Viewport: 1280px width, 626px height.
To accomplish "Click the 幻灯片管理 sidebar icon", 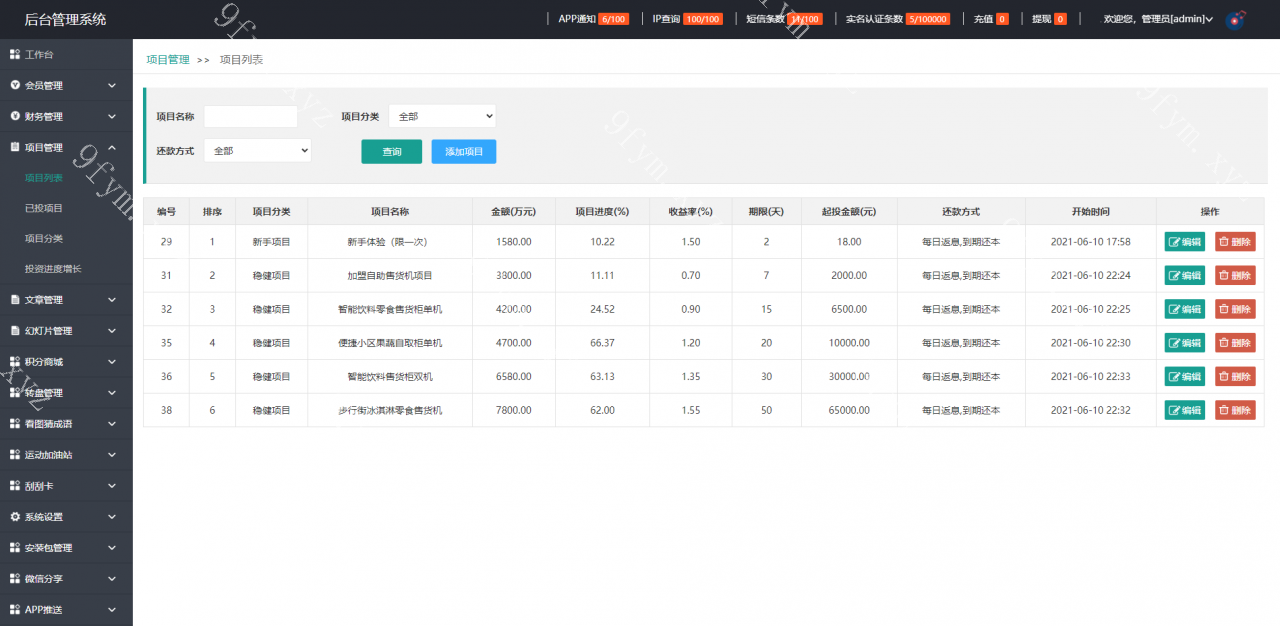I will pos(15,330).
